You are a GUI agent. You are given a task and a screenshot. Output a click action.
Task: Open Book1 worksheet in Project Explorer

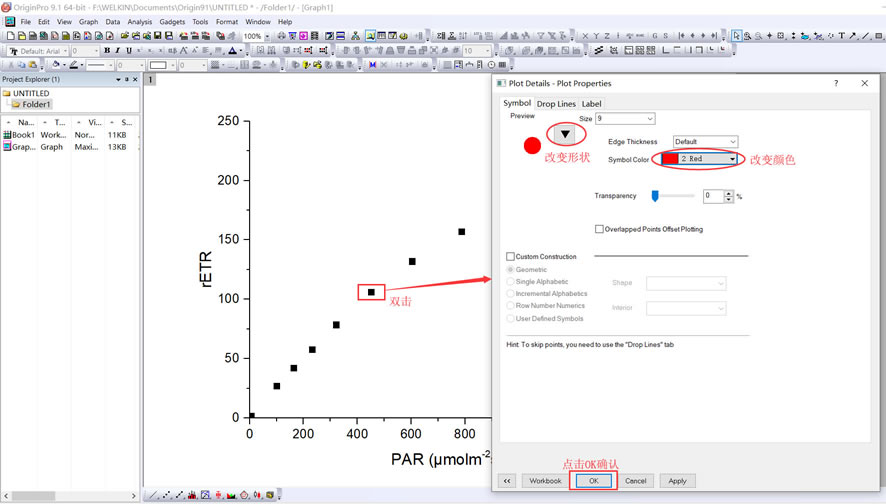(20, 135)
